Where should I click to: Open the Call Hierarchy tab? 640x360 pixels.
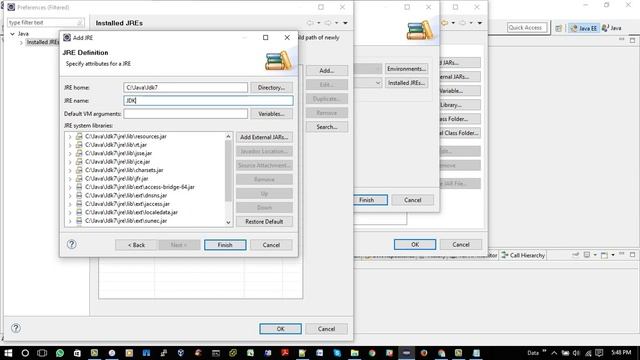coord(523,255)
